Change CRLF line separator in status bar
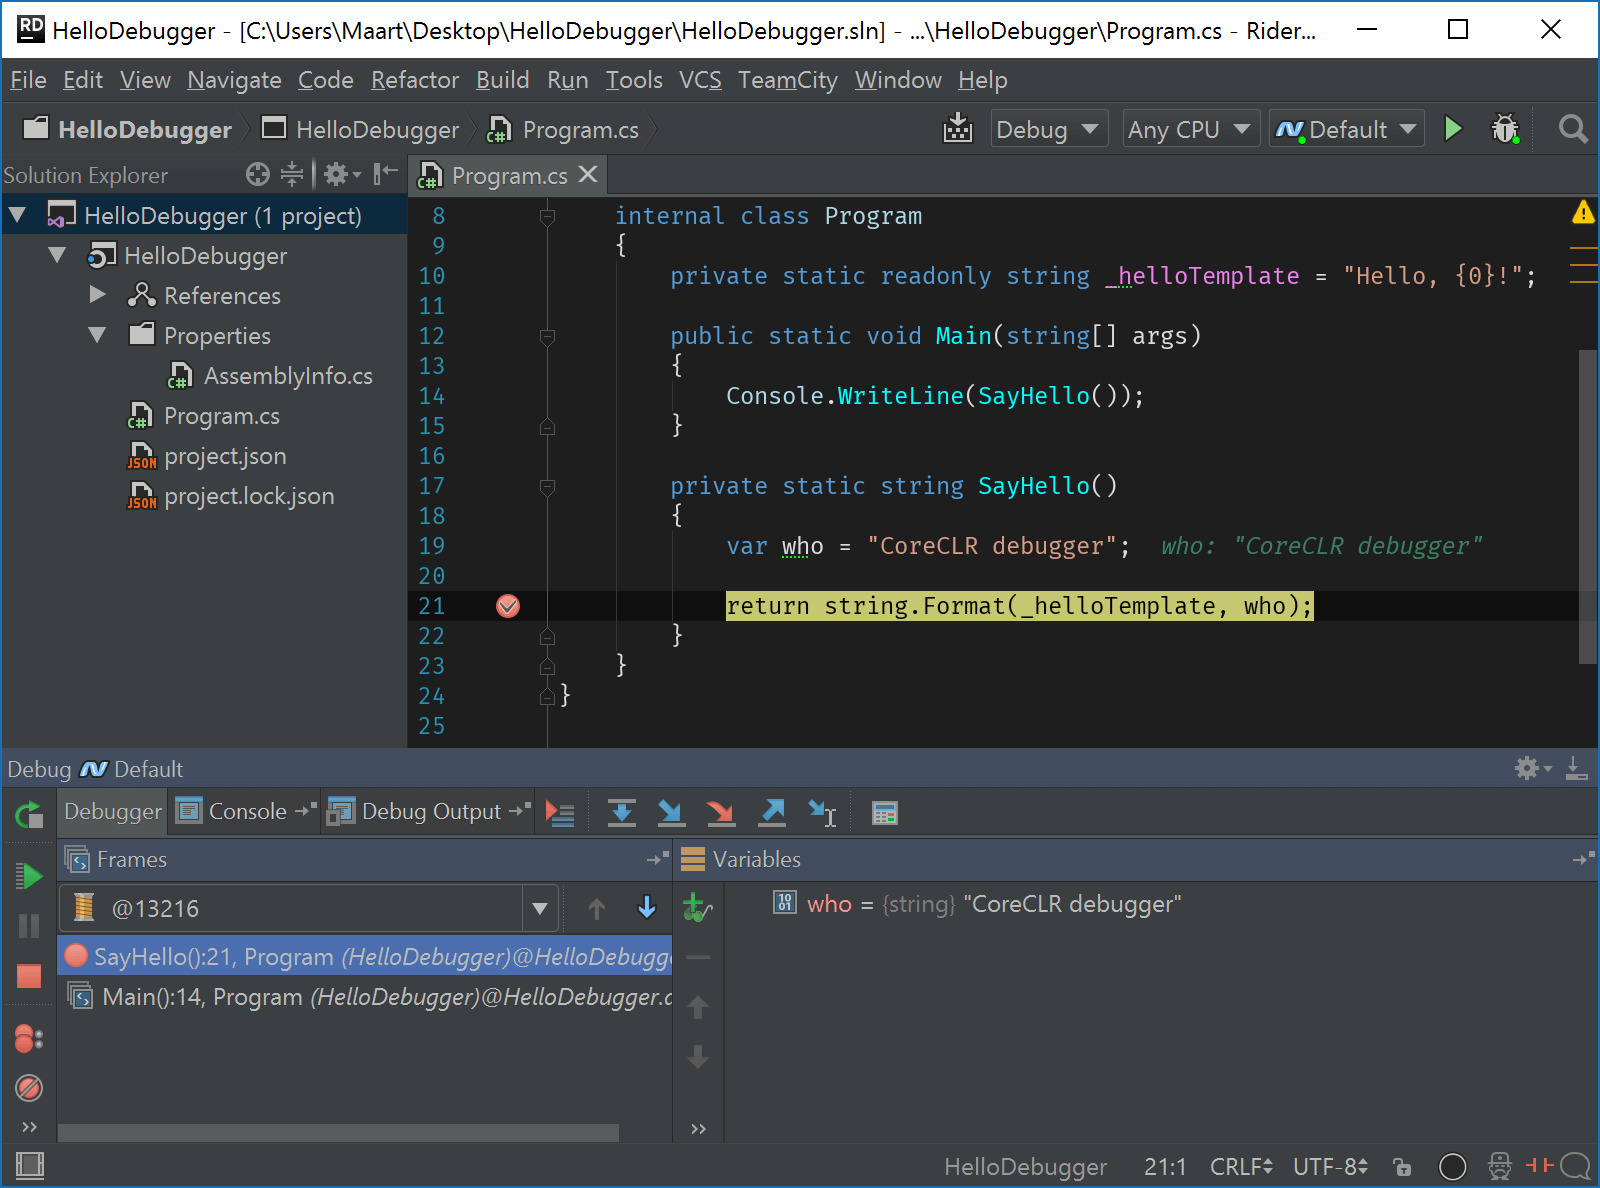The image size is (1600, 1188). (x=1241, y=1166)
